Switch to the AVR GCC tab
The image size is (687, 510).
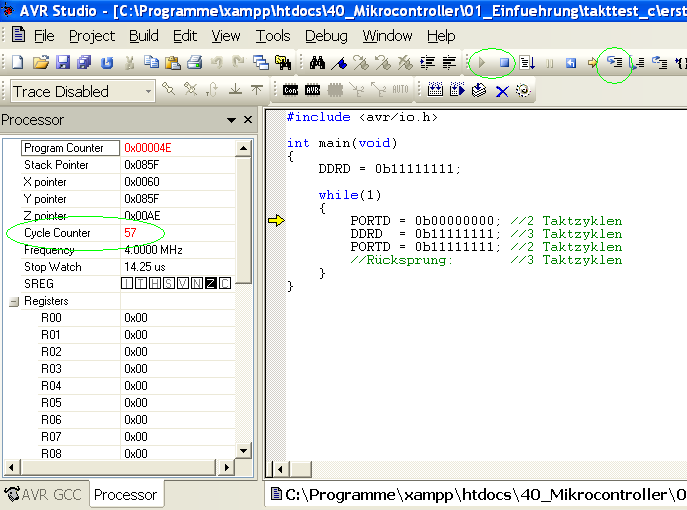pyautogui.click(x=44, y=495)
